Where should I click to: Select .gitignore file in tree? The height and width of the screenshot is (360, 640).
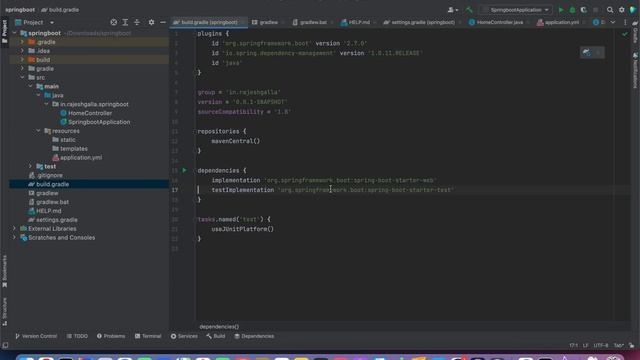point(49,176)
